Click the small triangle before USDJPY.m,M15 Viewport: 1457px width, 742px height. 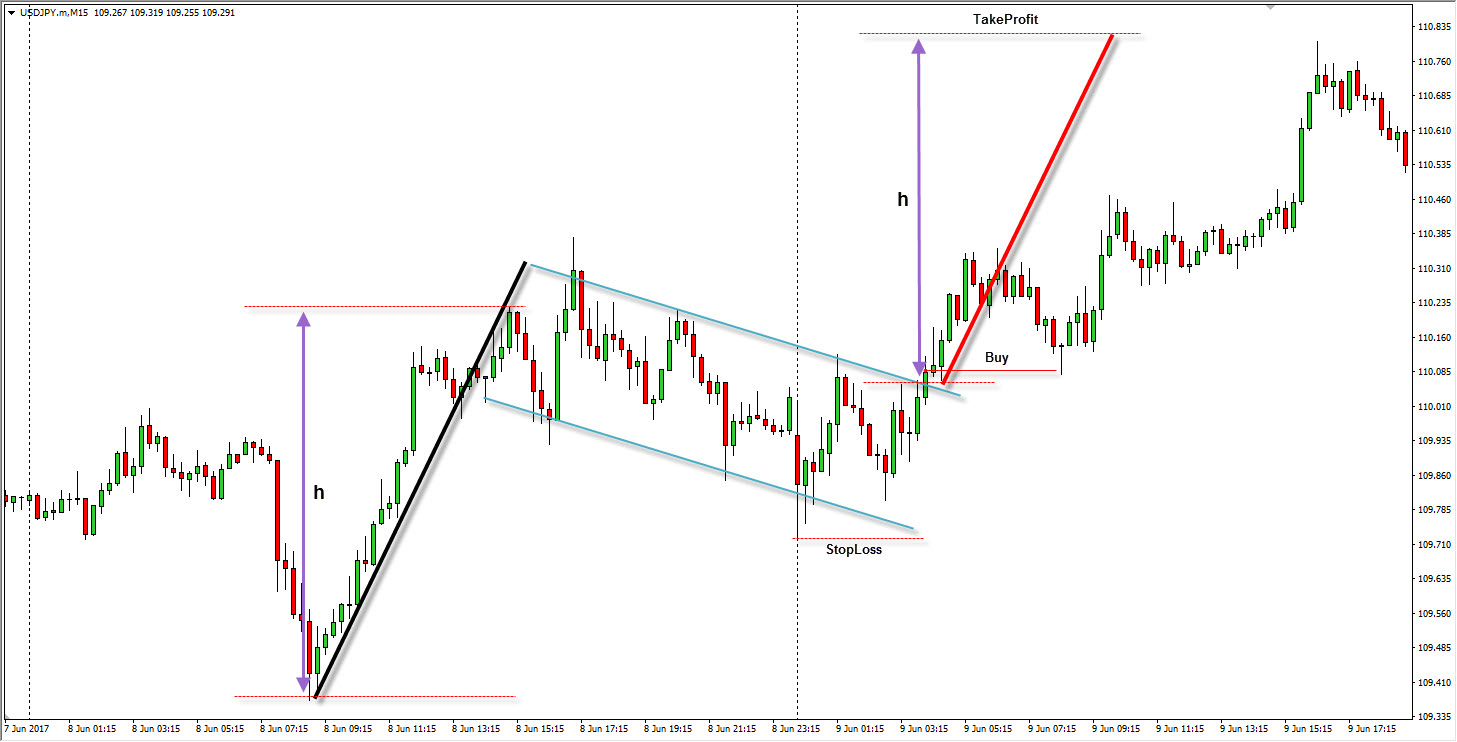coord(10,13)
